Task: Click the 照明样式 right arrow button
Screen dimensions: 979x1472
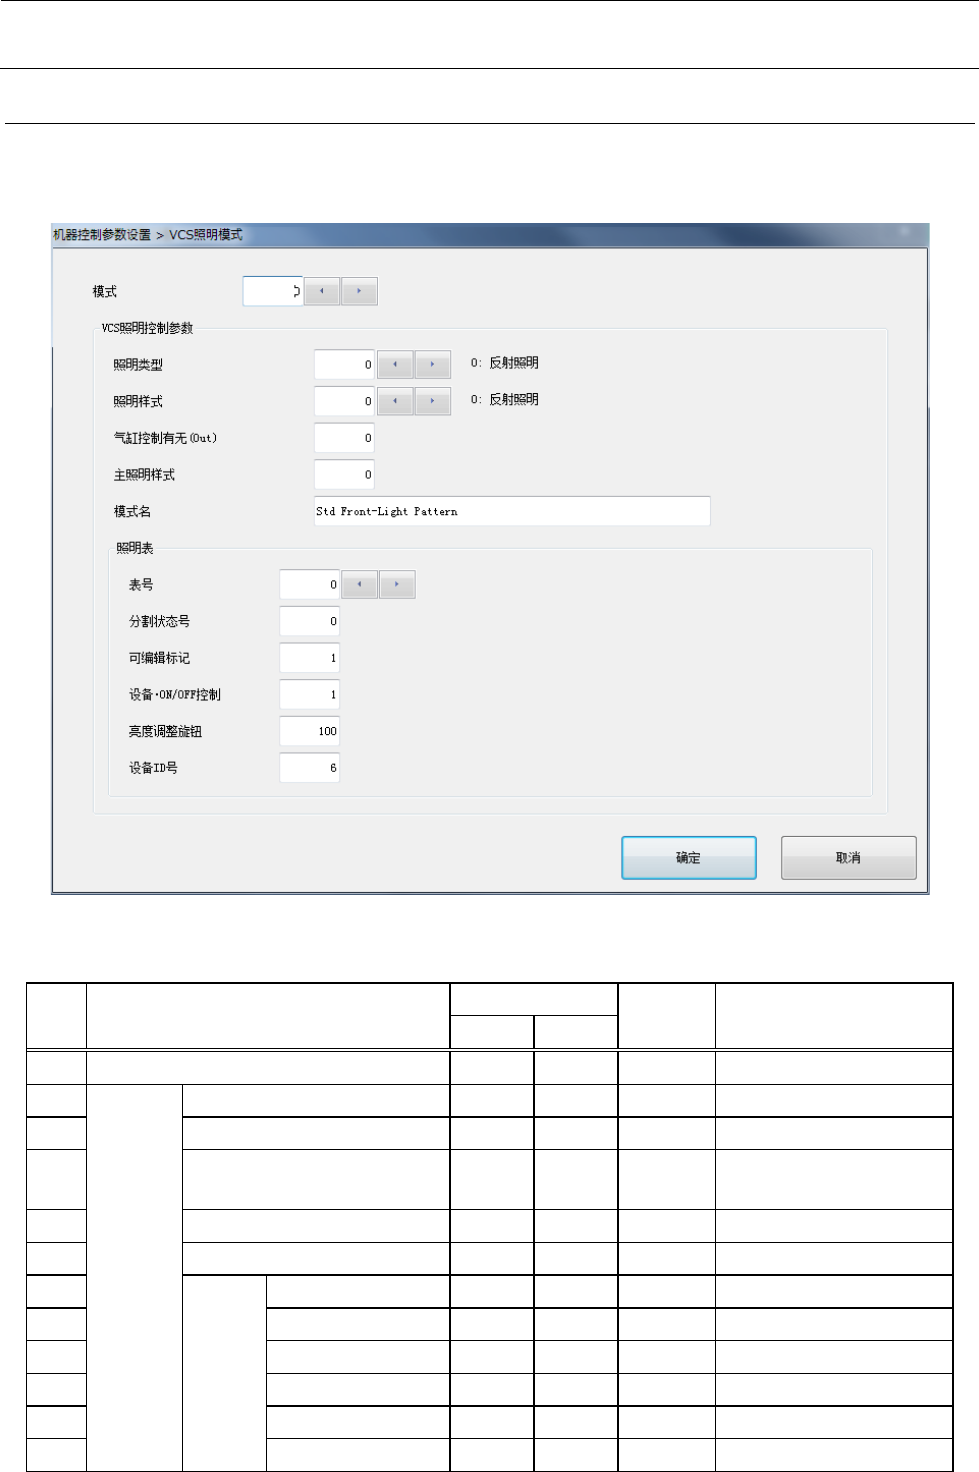Action: pyautogui.click(x=432, y=401)
